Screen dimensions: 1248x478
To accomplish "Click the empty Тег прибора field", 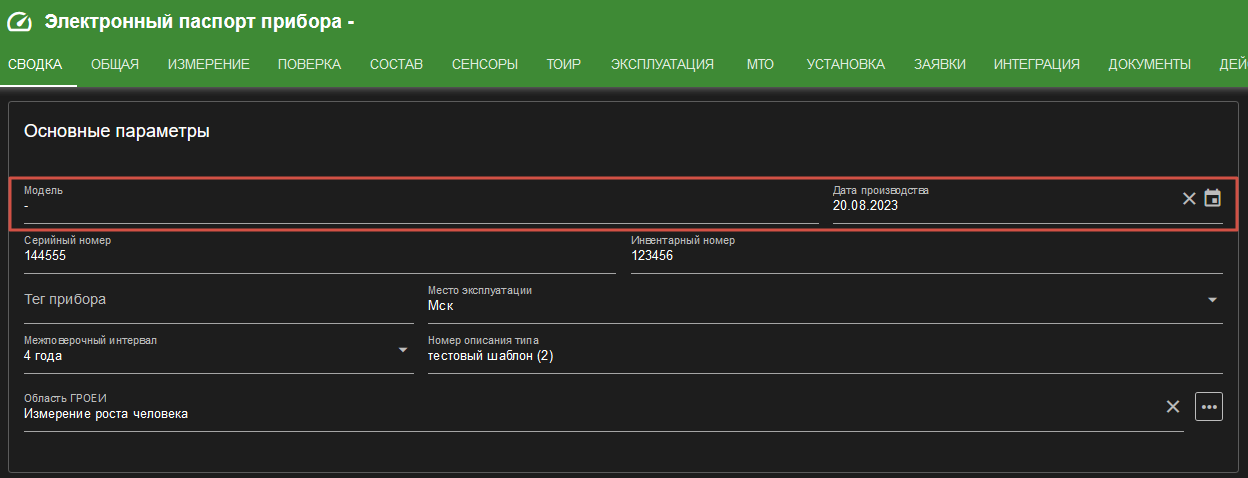I will tap(219, 300).
